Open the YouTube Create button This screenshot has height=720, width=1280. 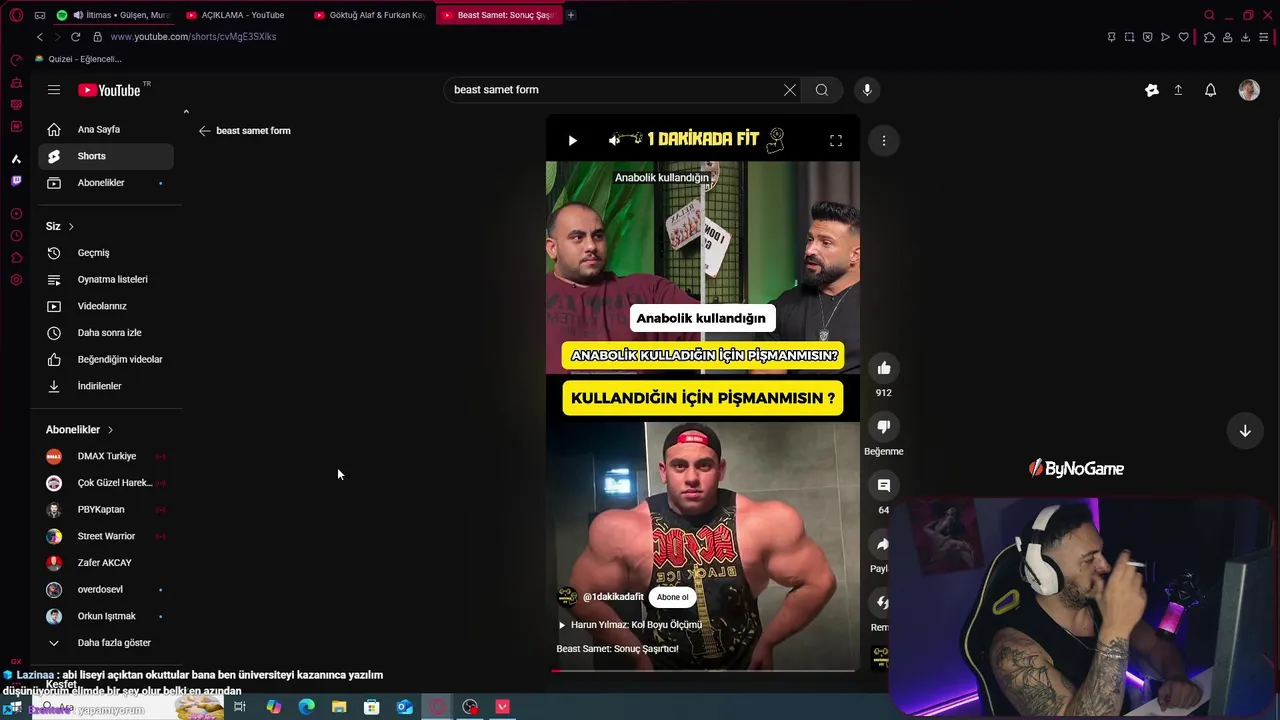point(1152,90)
